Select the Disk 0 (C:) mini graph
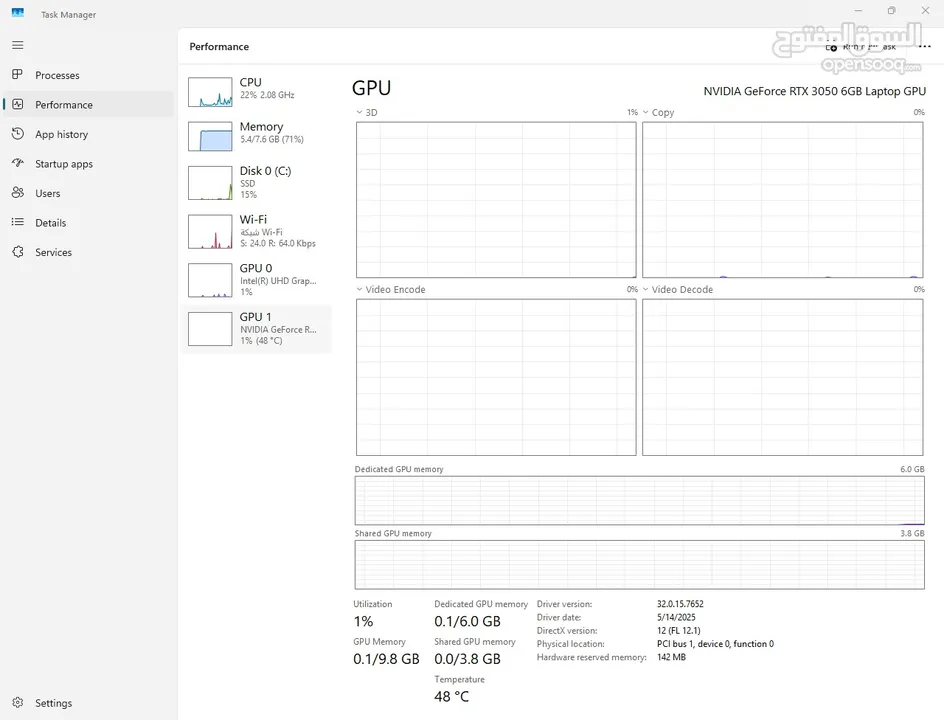This screenshot has width=944, height=720. [x=210, y=183]
